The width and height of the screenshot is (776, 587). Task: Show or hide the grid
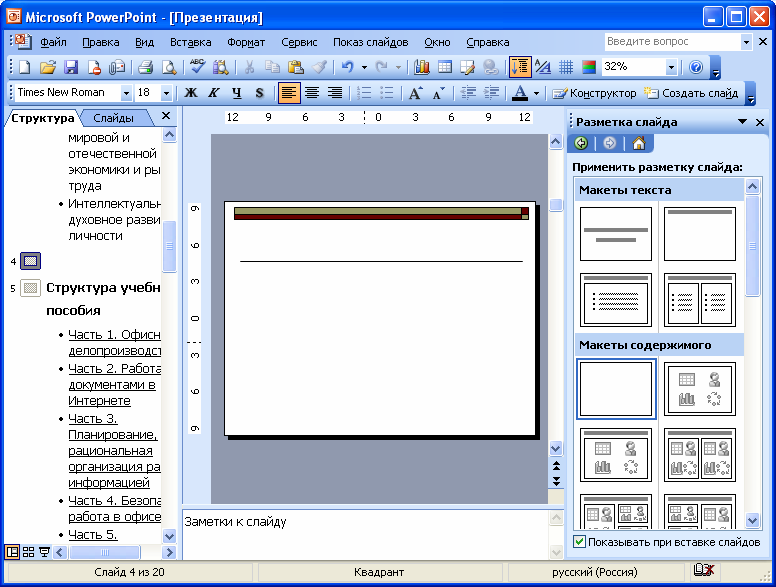566,67
